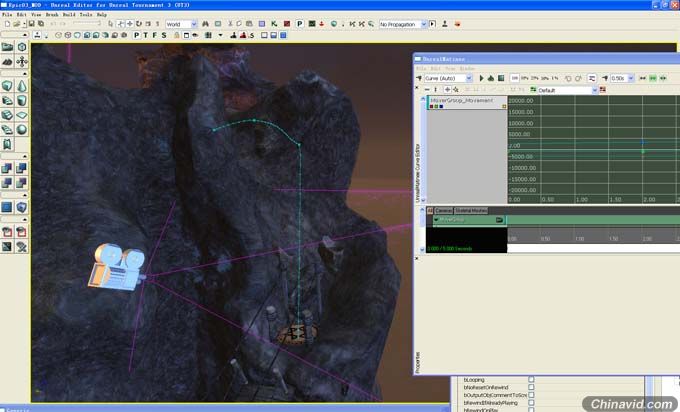The image size is (680, 412).
Task: Choose the Cone brush builder
Action: (22, 86)
